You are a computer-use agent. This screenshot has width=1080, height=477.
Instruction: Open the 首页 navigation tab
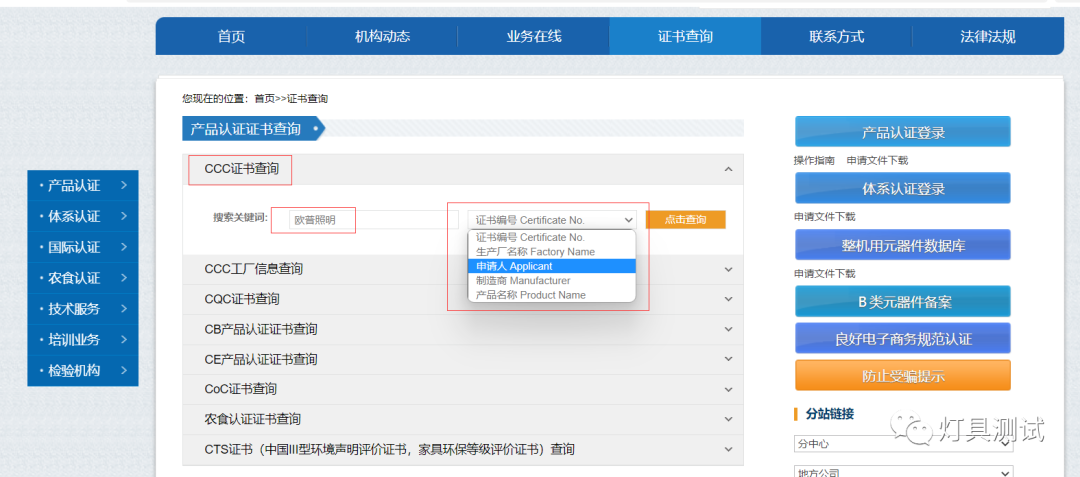pos(231,37)
